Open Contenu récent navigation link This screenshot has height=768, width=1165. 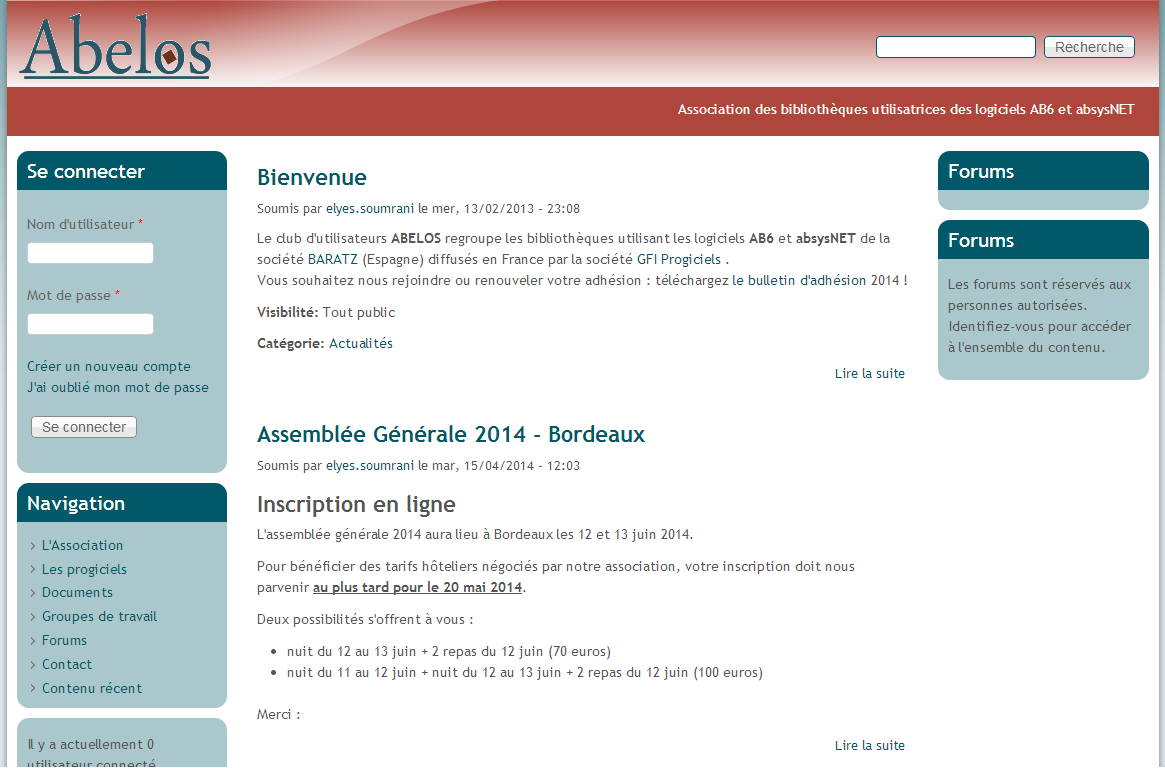coord(91,688)
